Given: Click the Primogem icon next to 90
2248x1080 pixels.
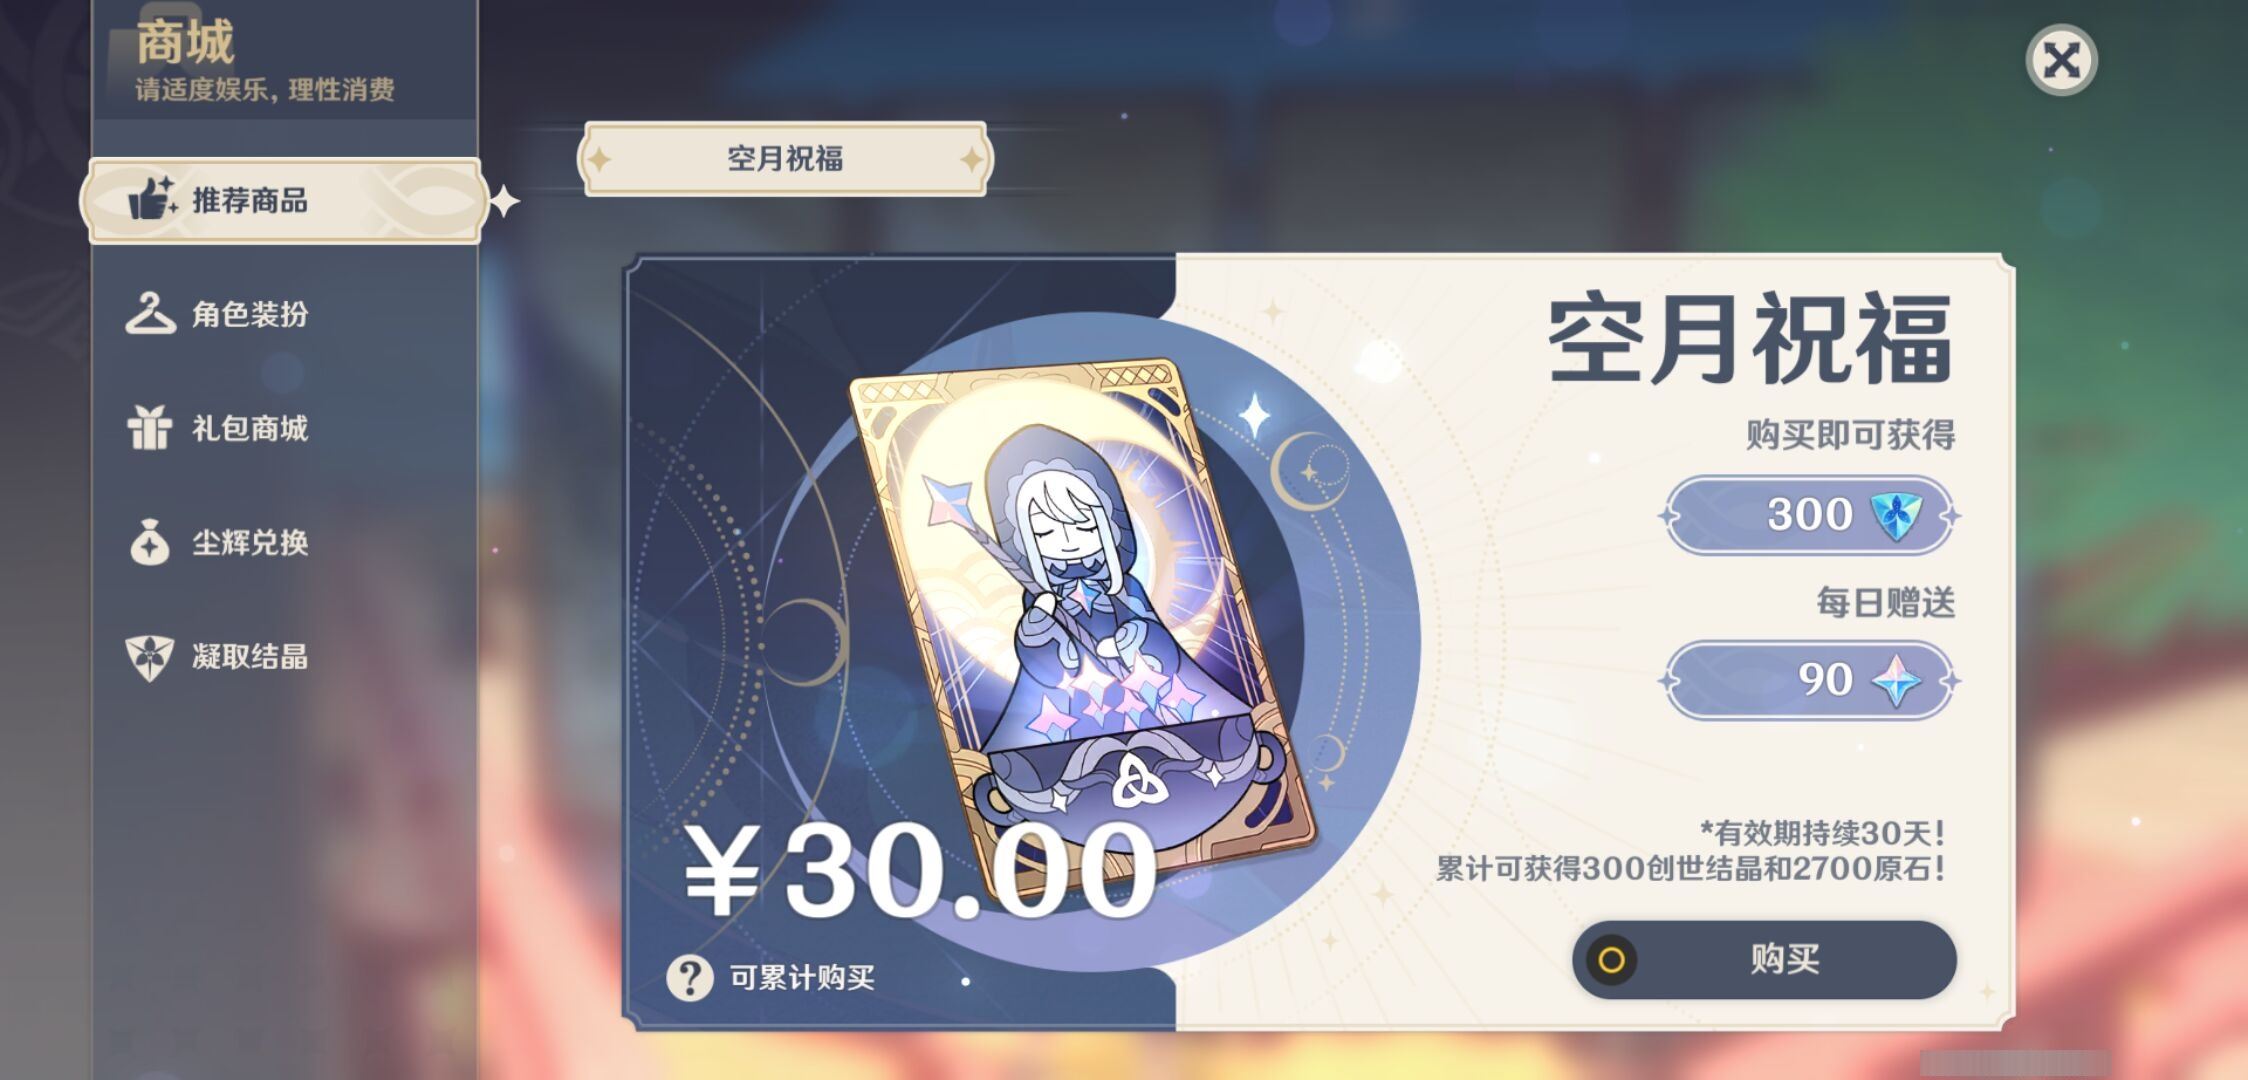Looking at the screenshot, I should (1896, 680).
